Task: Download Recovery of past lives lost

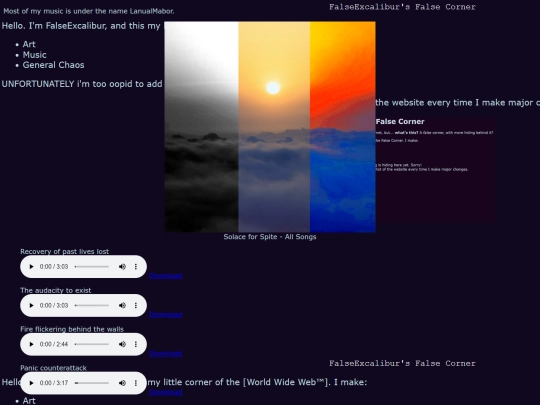Action: tap(166, 276)
